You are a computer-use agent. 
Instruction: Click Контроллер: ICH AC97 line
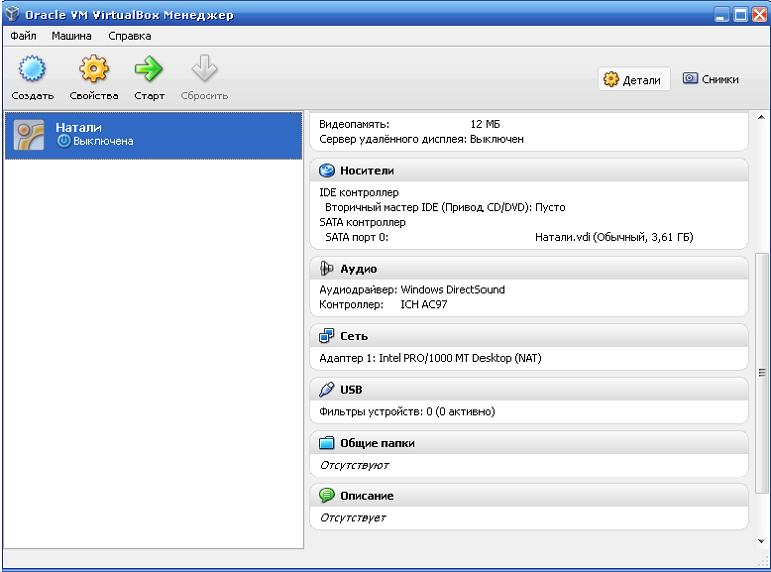[383, 304]
